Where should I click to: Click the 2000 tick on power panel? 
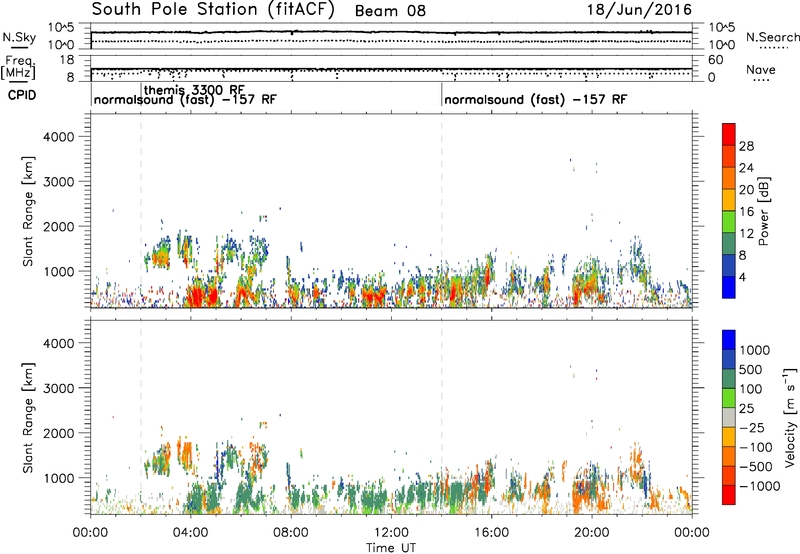coord(59,226)
